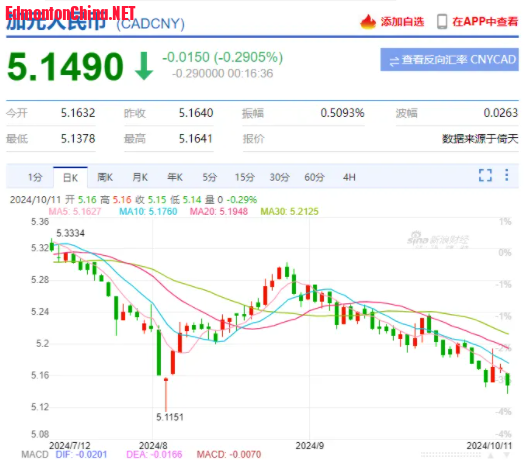The image size is (525, 469).
Task: Toggle the MA5 indicator label
Action: (x=75, y=212)
